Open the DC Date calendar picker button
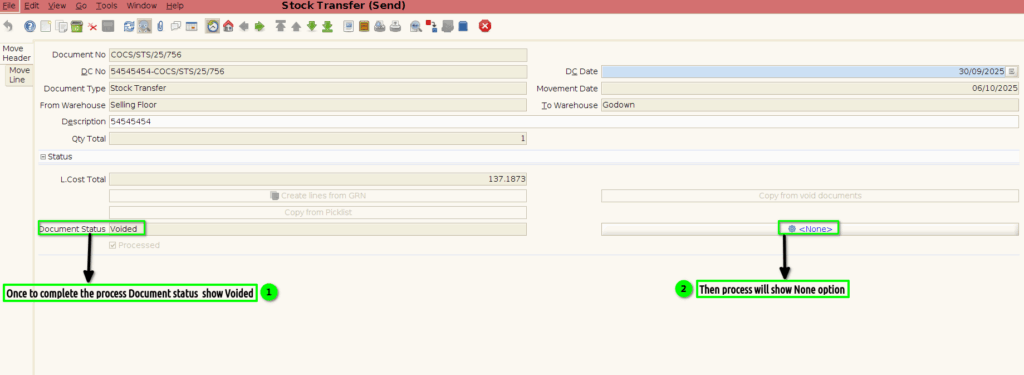1024x375 pixels. pyautogui.click(x=1012, y=71)
